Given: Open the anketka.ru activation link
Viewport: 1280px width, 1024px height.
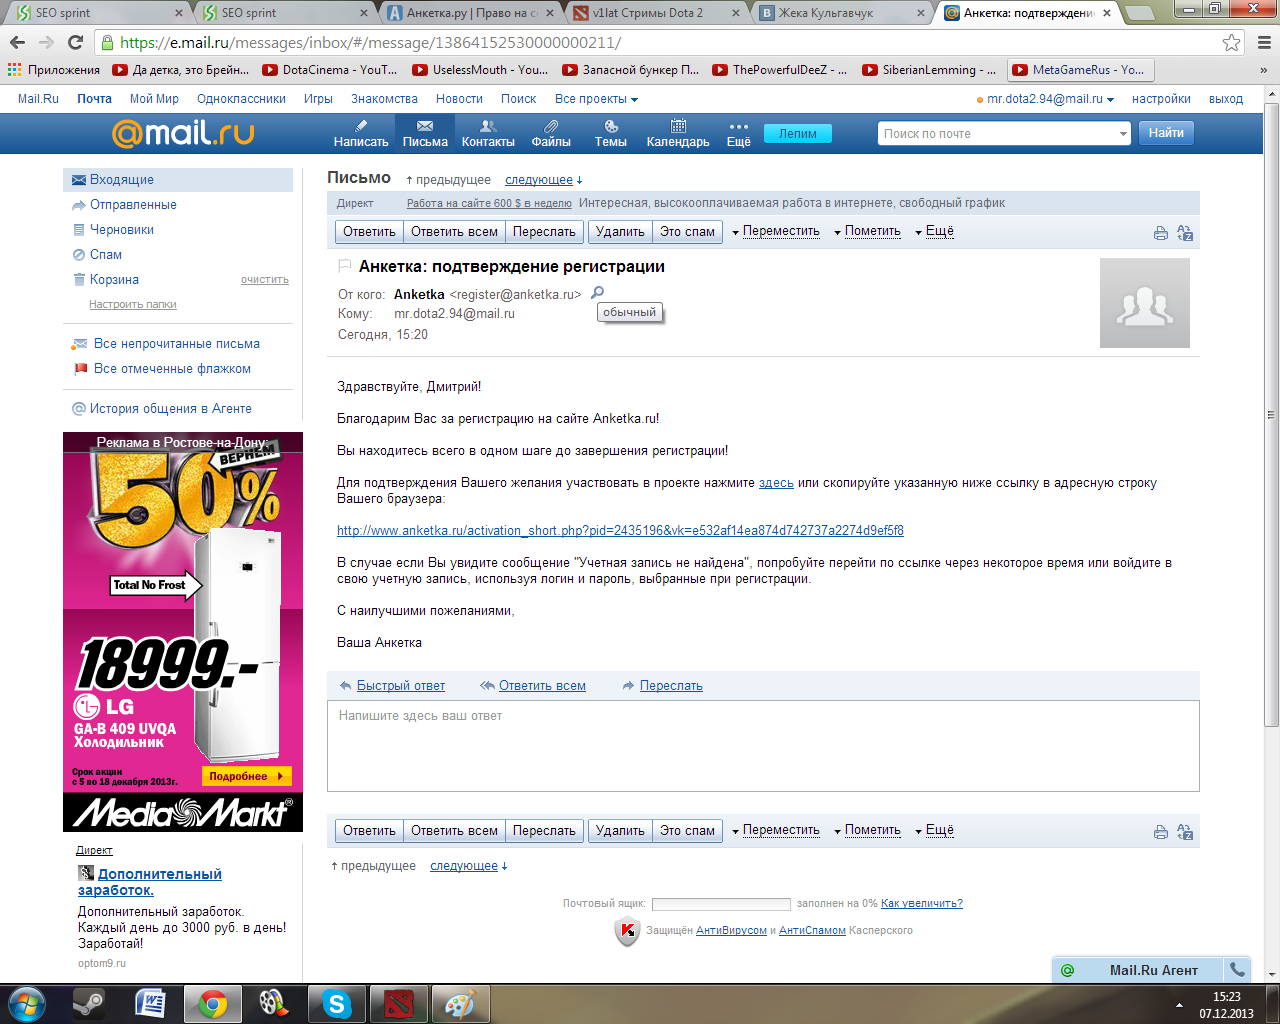Looking at the screenshot, I should (x=620, y=531).
